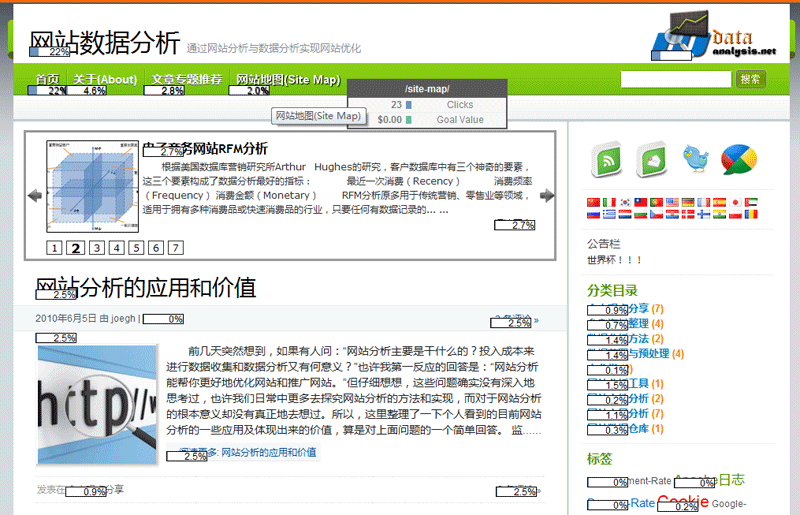Open the 文章专题推荐 menu item
This screenshot has height=515, width=800.
(186, 79)
